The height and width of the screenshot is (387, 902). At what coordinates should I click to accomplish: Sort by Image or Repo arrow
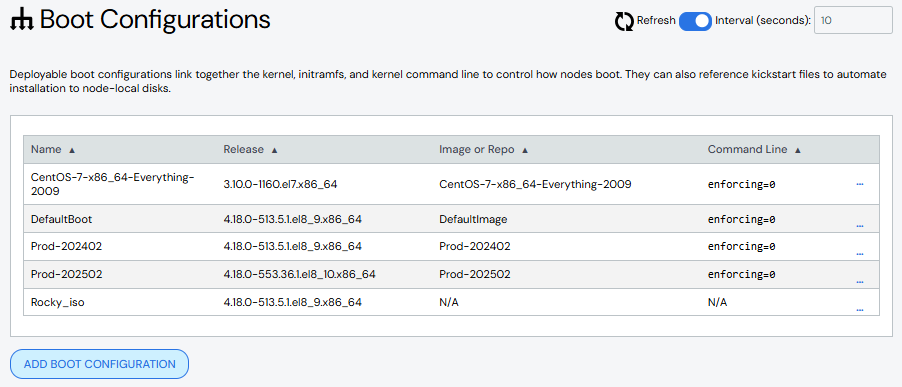(x=525, y=150)
